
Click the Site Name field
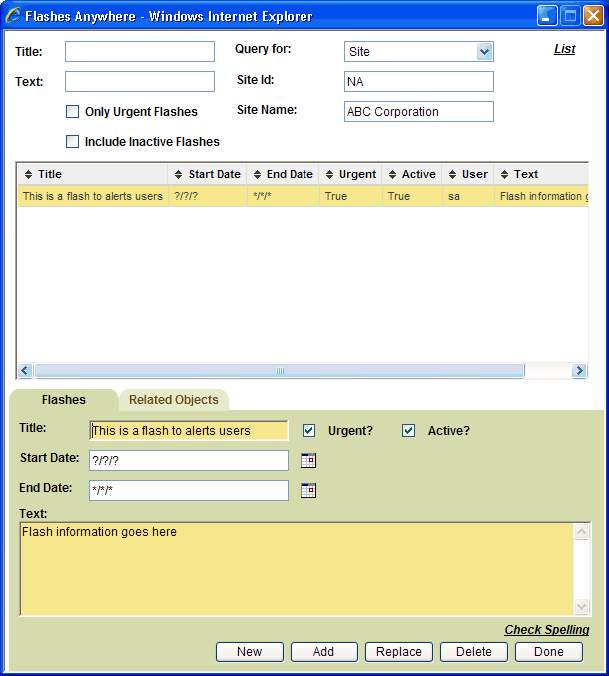419,112
